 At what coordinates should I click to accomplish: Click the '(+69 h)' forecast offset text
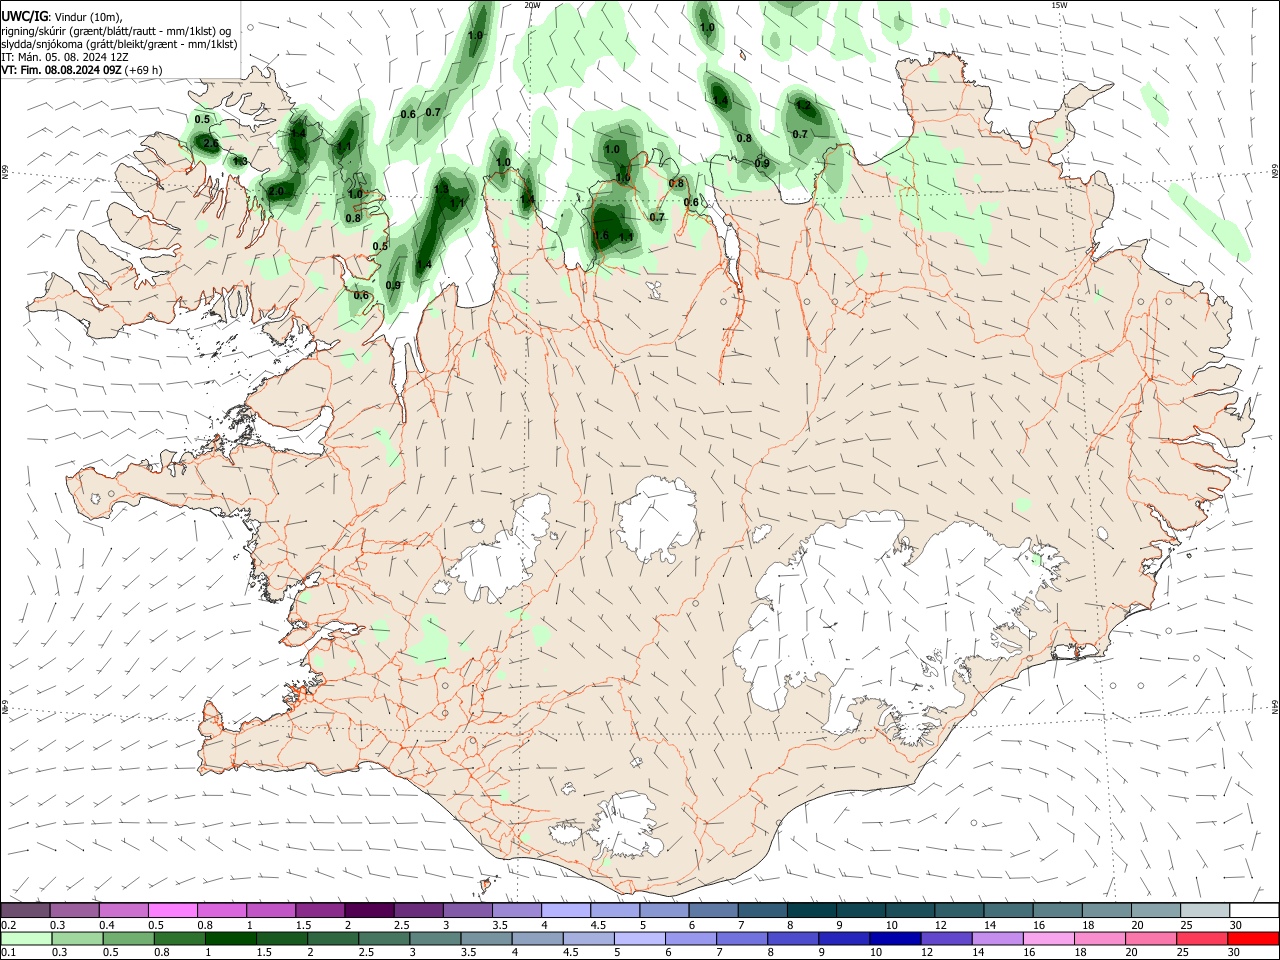pyautogui.click(x=144, y=70)
